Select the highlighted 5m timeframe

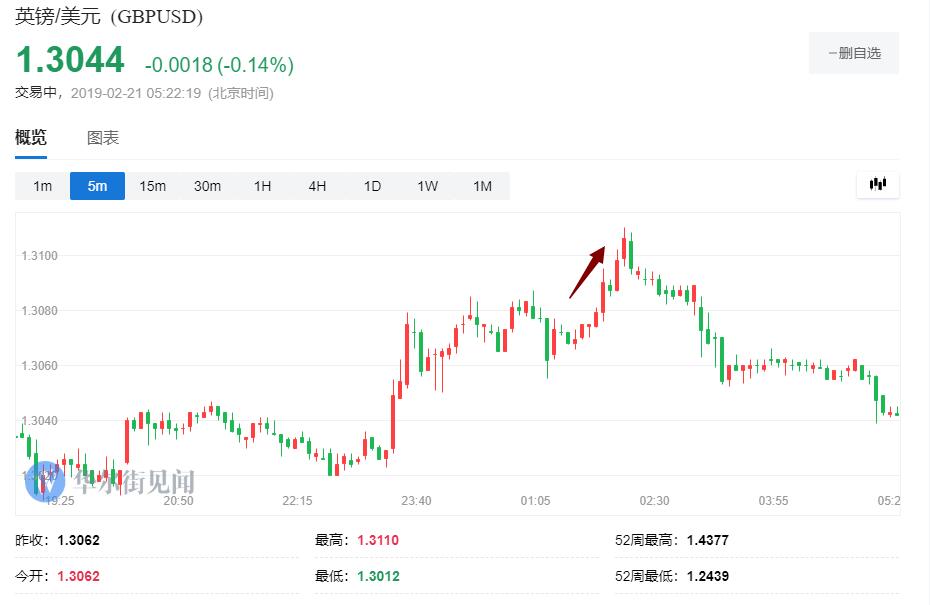pyautogui.click(x=97, y=186)
